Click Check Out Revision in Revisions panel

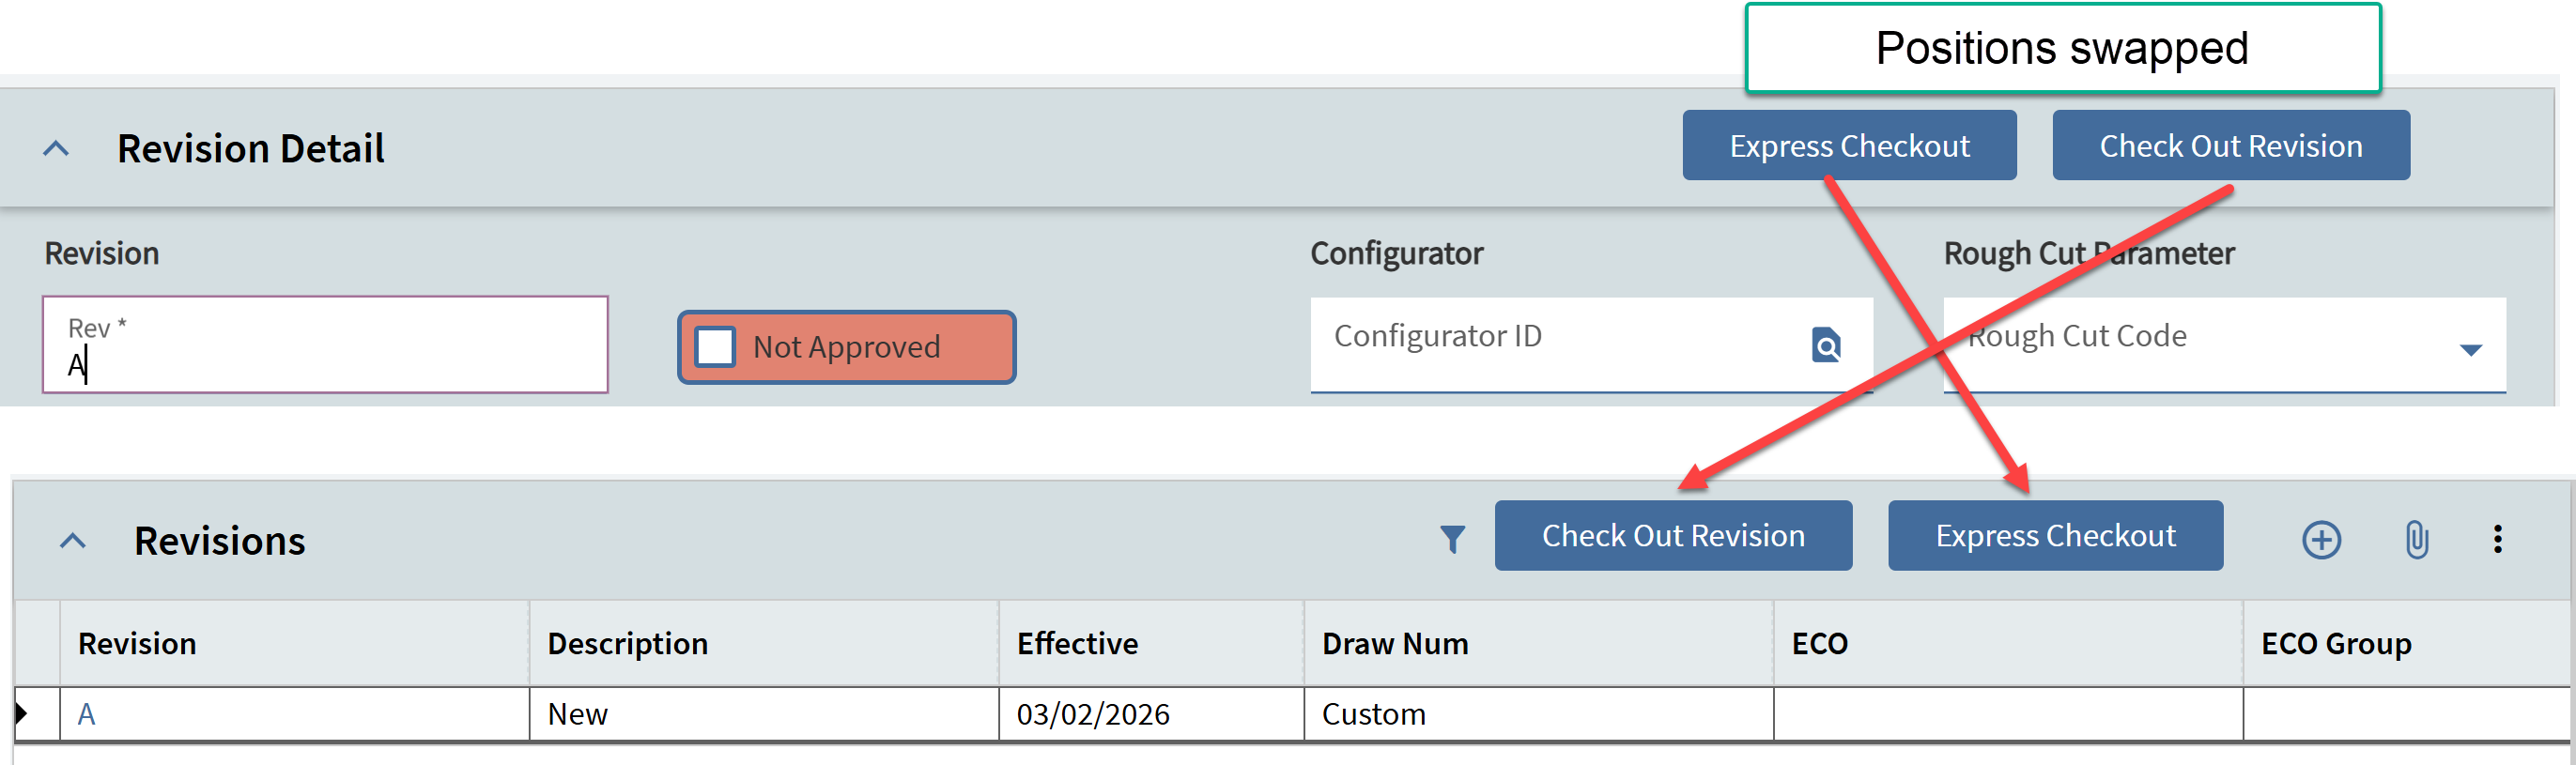tap(1672, 536)
